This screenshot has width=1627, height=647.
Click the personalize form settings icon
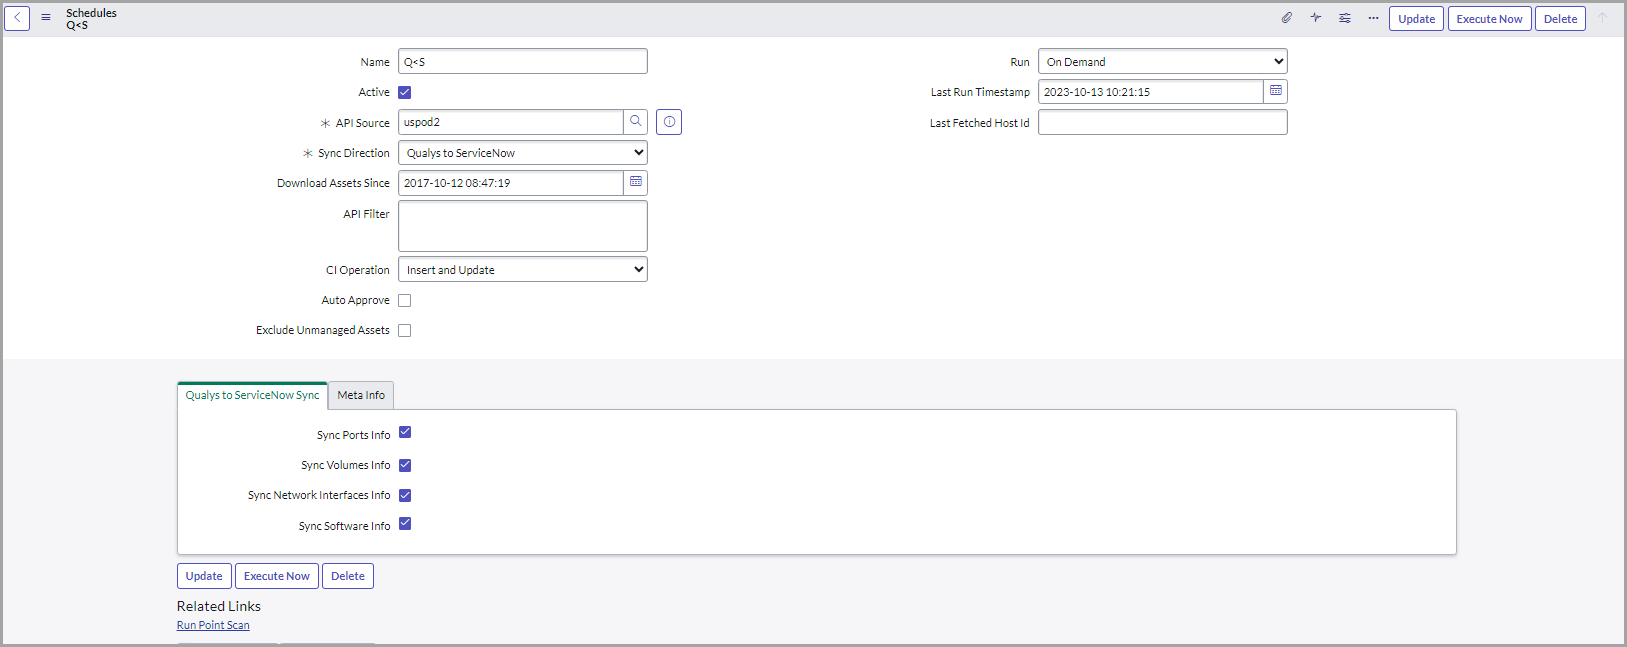tap(1345, 18)
